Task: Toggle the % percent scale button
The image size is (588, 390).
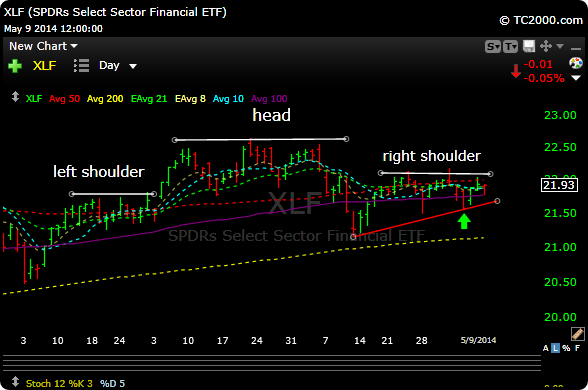Action: tap(566, 348)
